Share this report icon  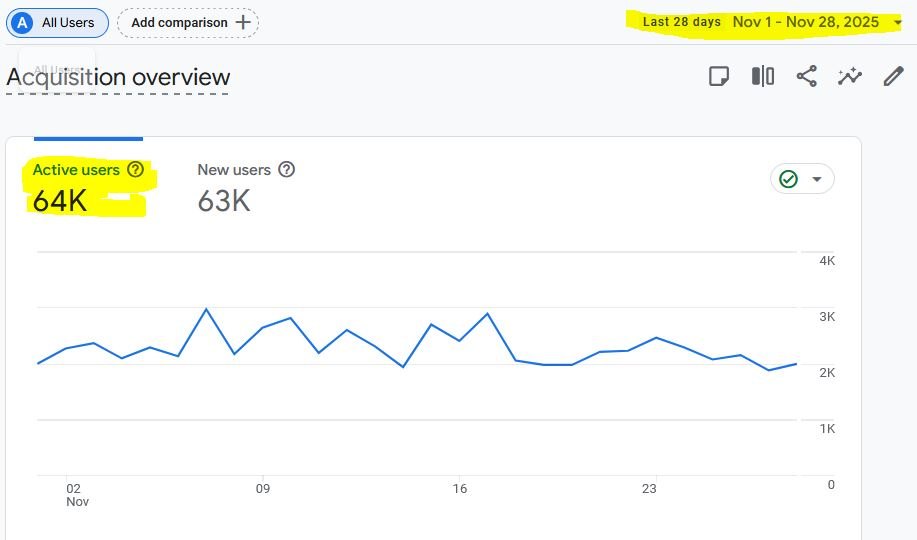[806, 76]
